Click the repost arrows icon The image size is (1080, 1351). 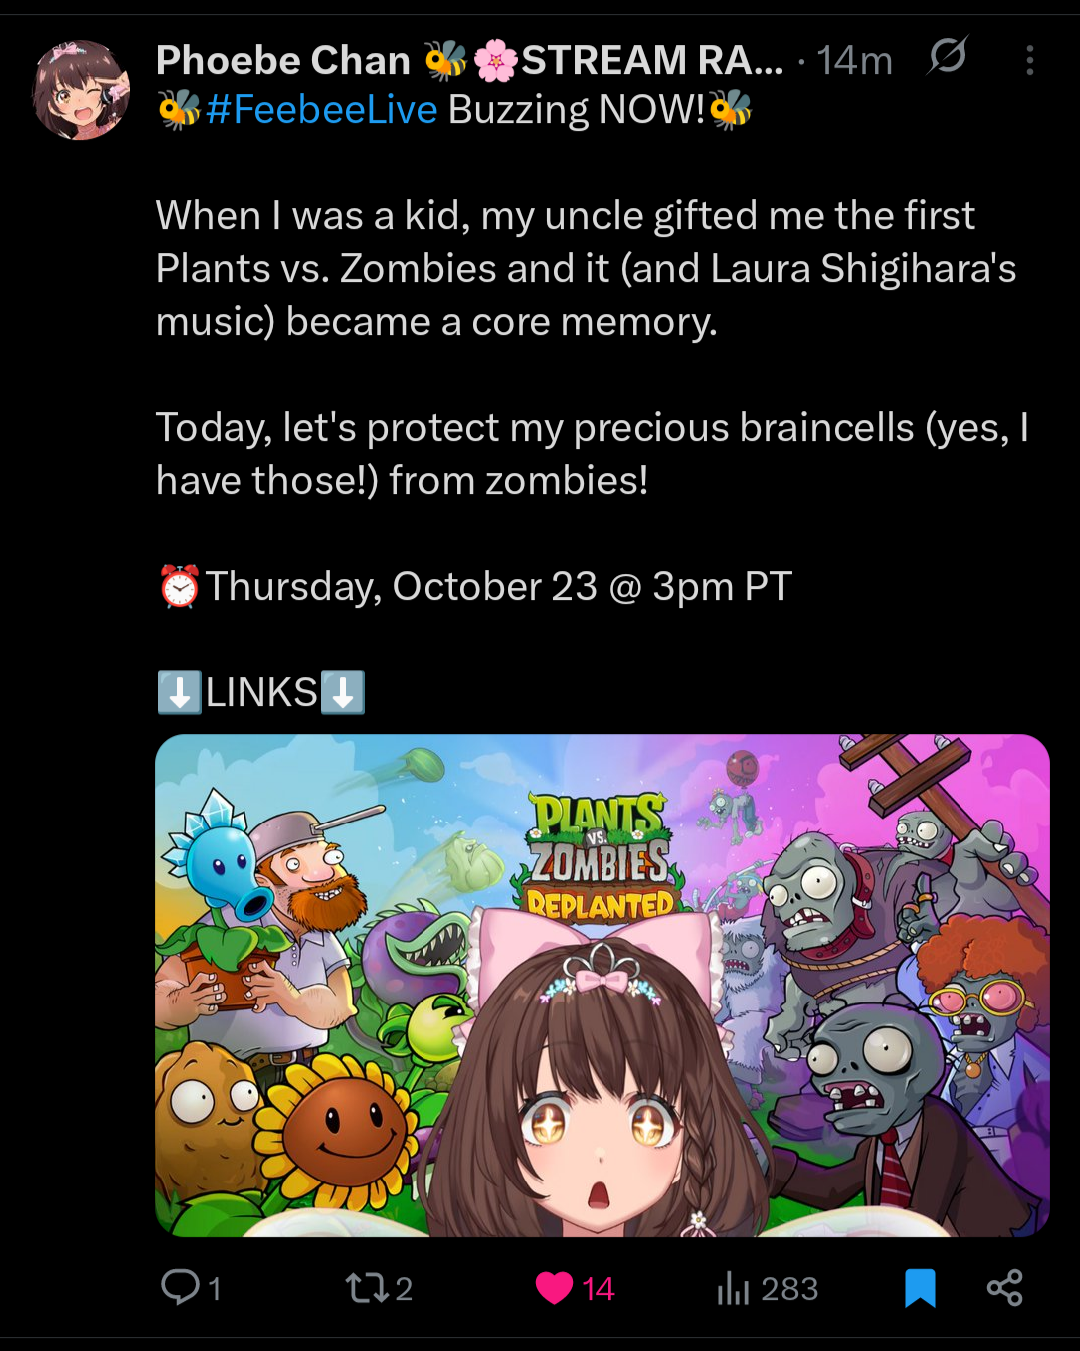[x=367, y=1288]
